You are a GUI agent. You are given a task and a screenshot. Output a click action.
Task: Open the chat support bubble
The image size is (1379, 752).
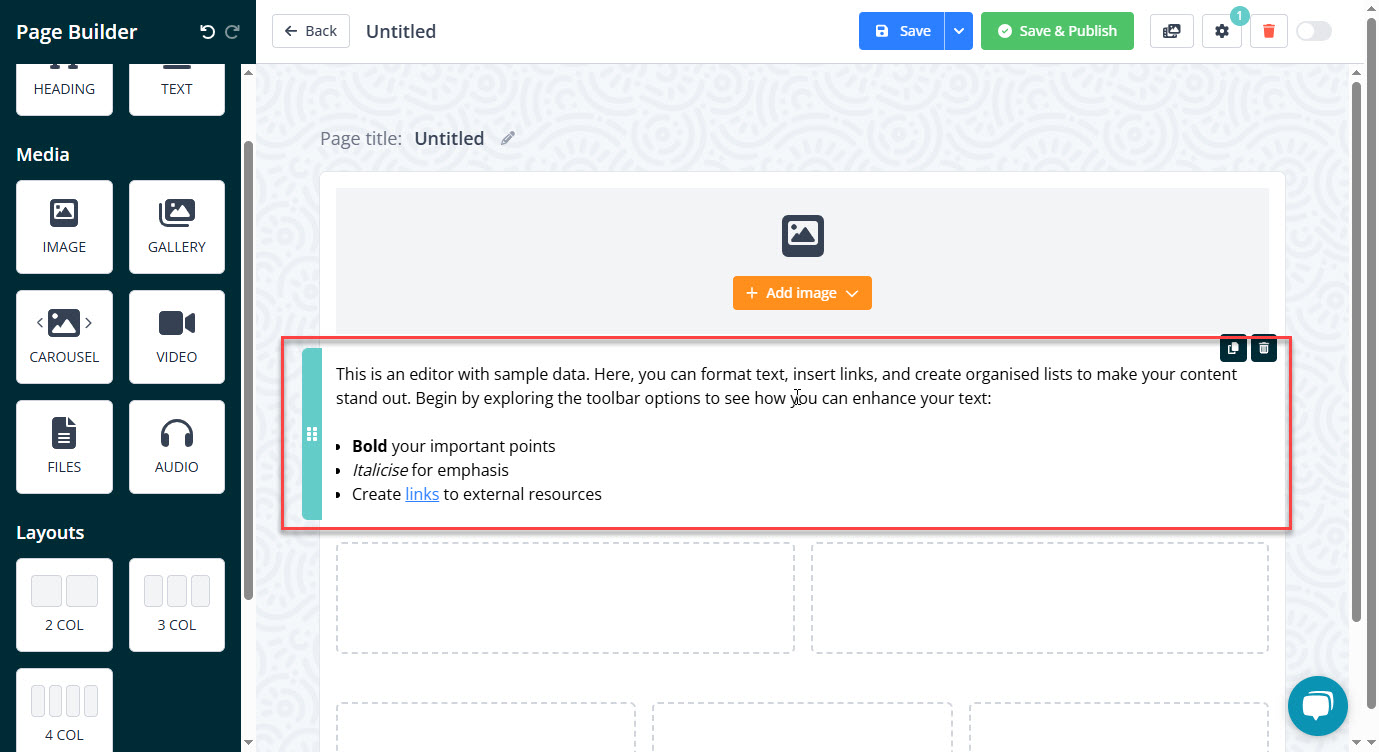click(1317, 706)
